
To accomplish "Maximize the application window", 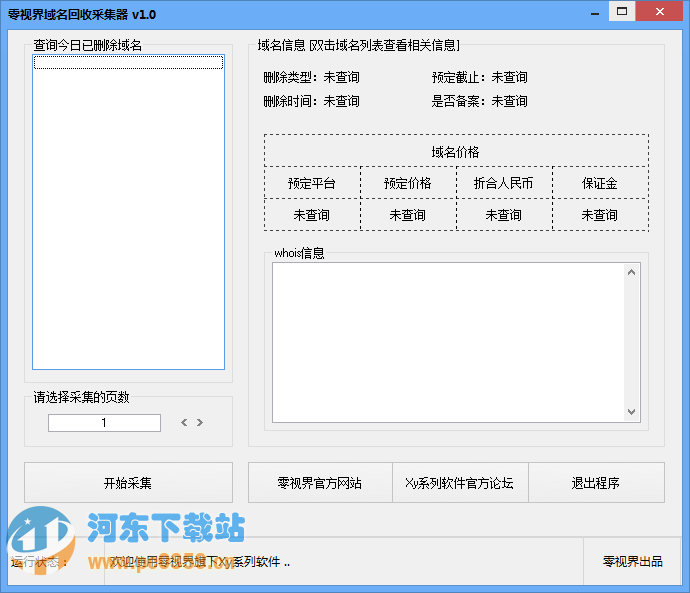I will pos(622,11).
